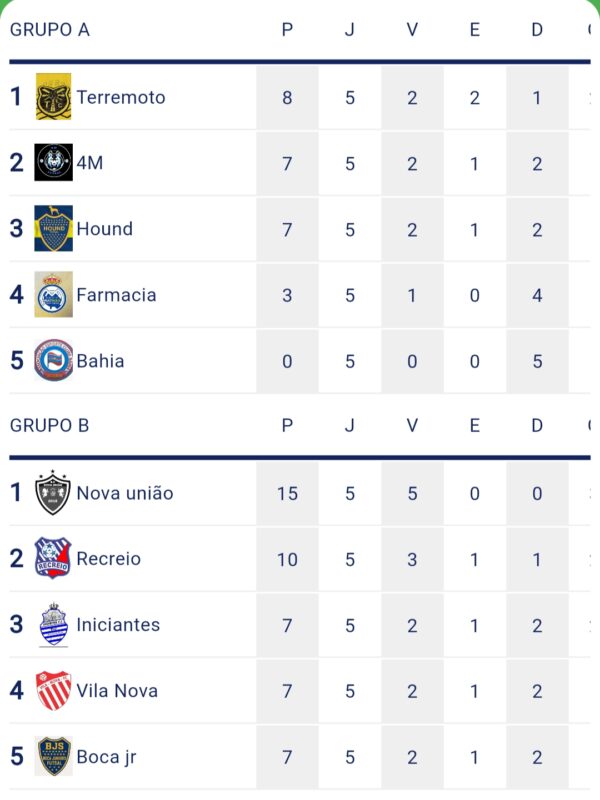Click the Nova união team name
Image resolution: width=600 pixels, height=800 pixels.
[125, 493]
